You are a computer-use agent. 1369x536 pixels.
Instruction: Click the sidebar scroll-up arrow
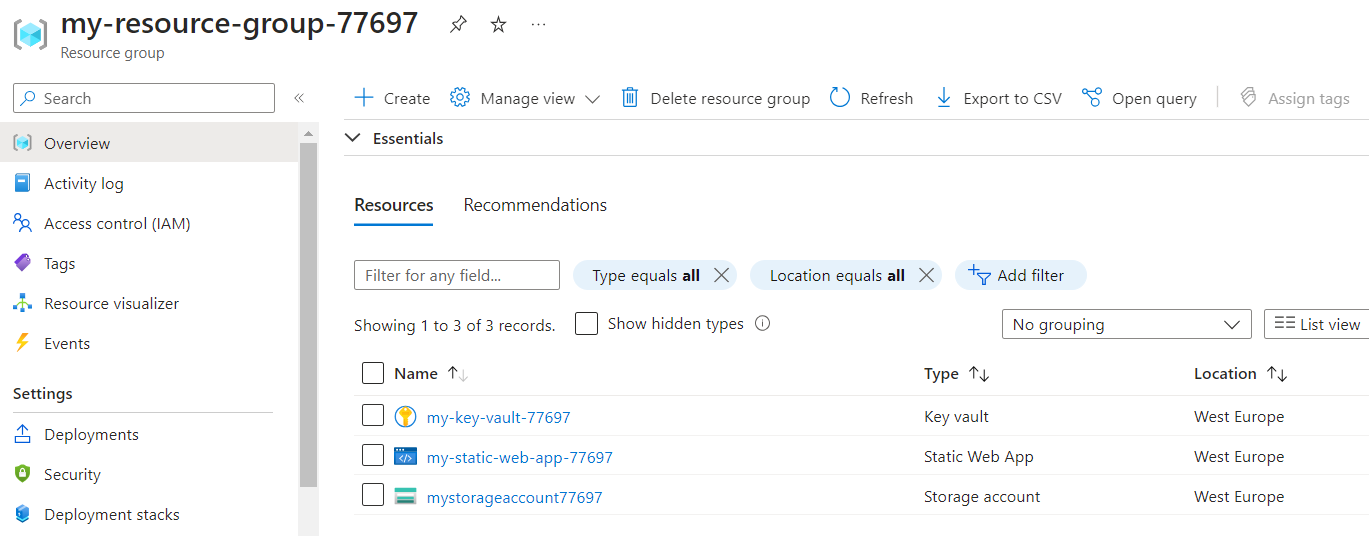(x=308, y=132)
